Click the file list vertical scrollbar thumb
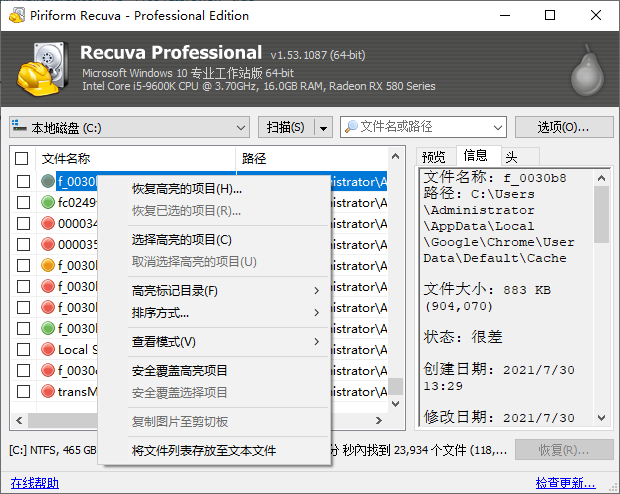The width and height of the screenshot is (620, 494). click(x=395, y=387)
